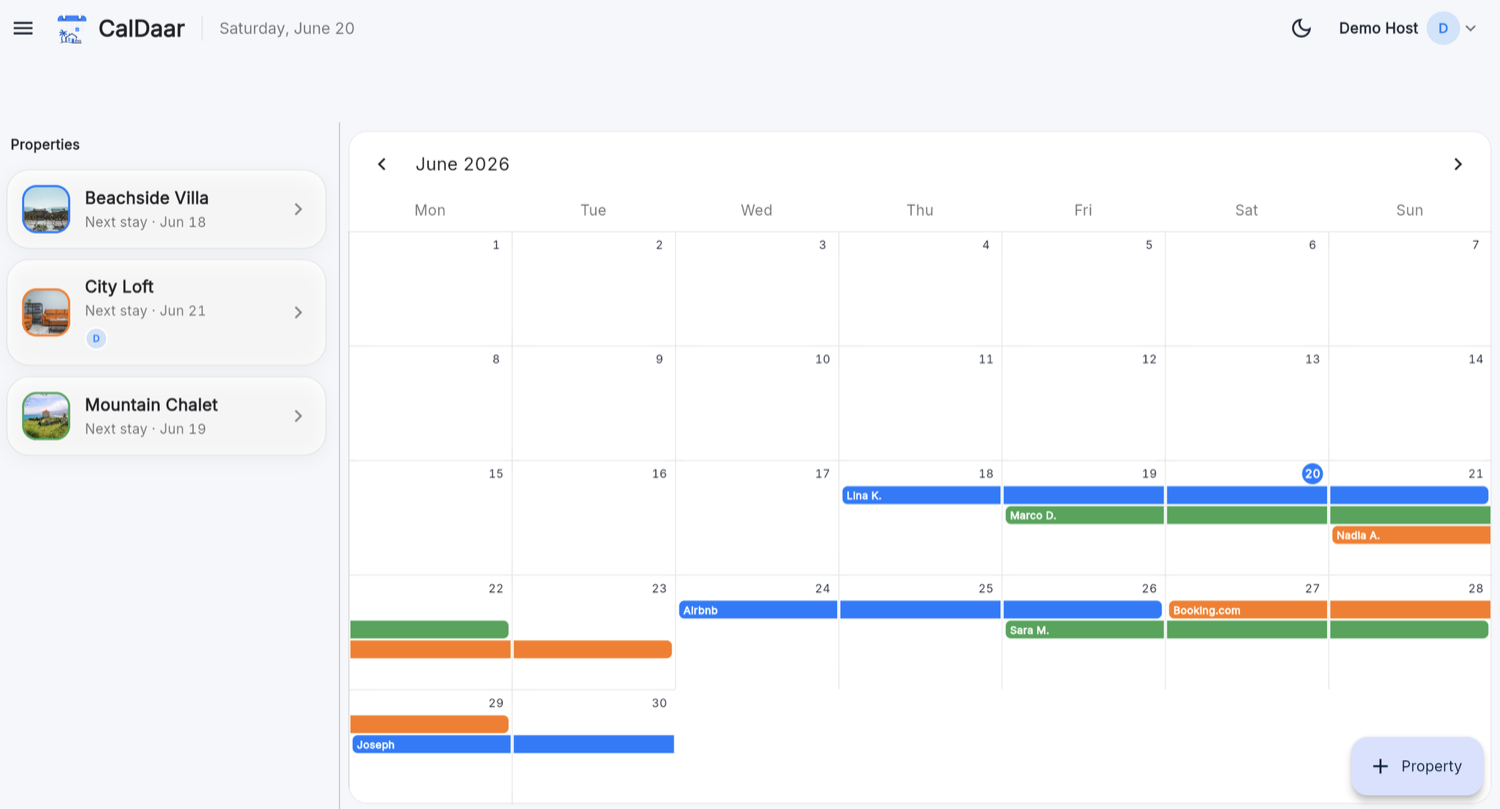
Task: Click the + Property button
Action: click(1417, 766)
